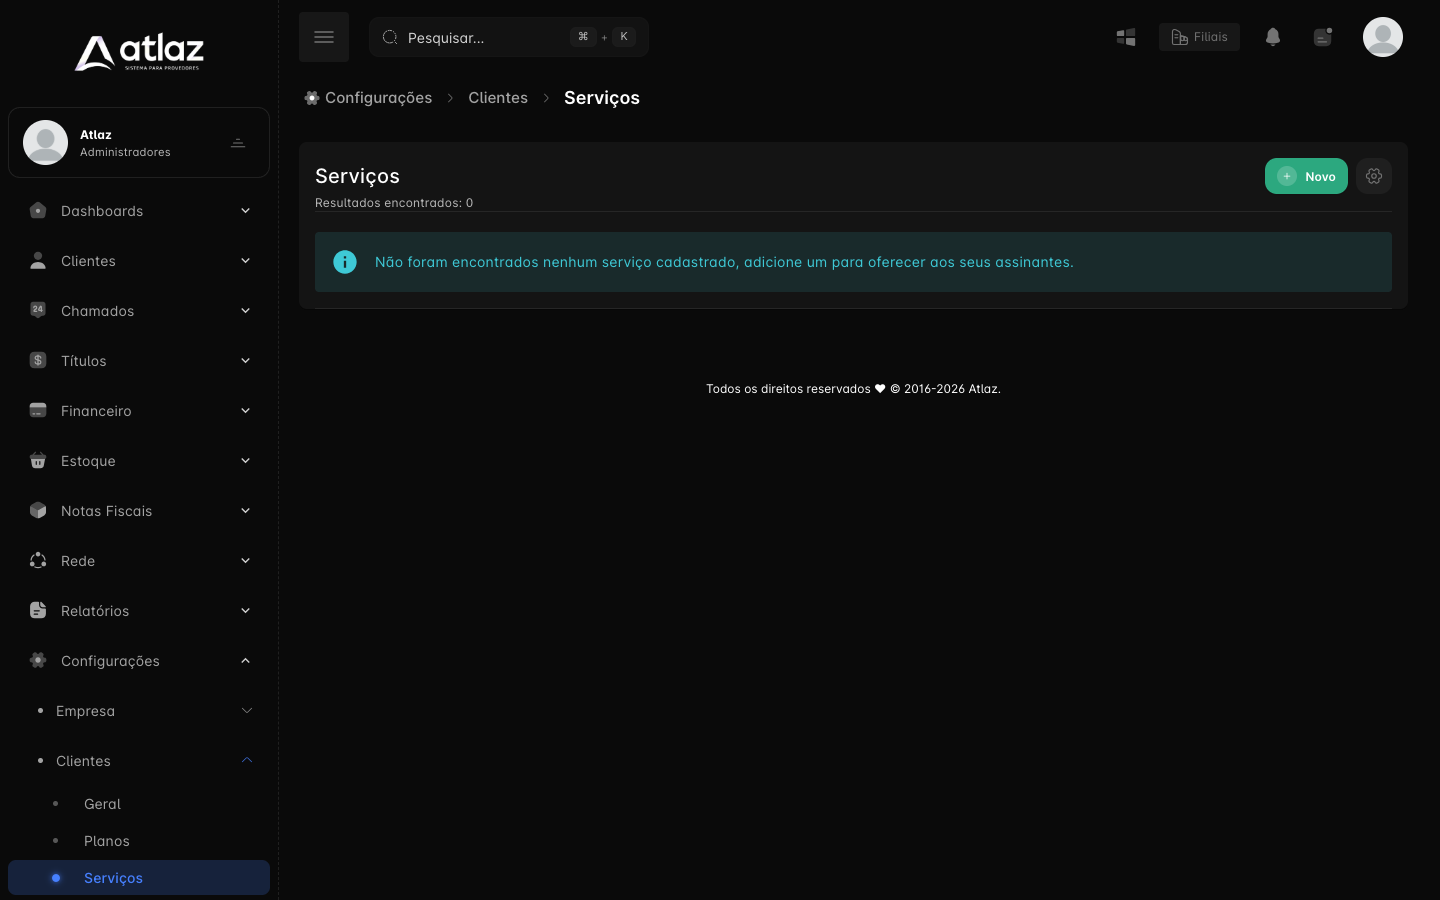Expand the Relatórios menu chevron
This screenshot has height=900, width=1440.
[245, 610]
